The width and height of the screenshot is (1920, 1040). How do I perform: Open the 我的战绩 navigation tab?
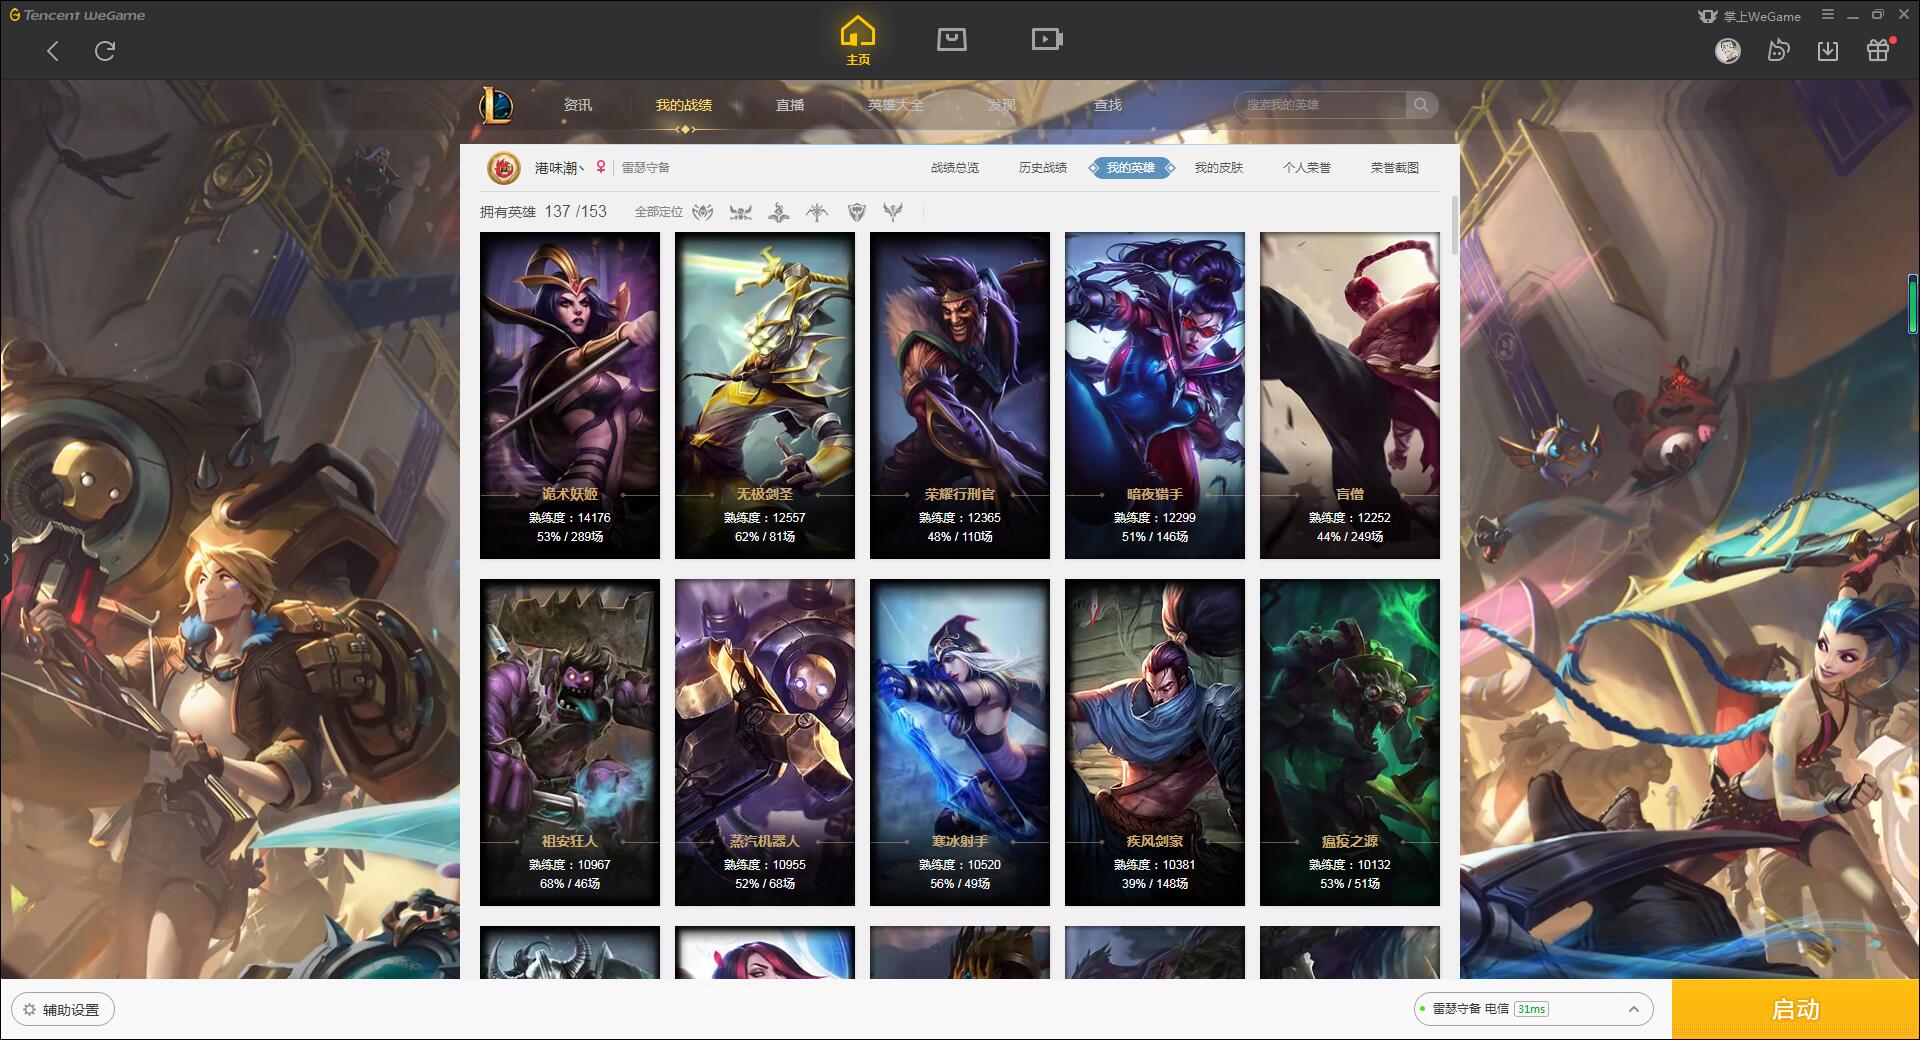click(x=684, y=105)
